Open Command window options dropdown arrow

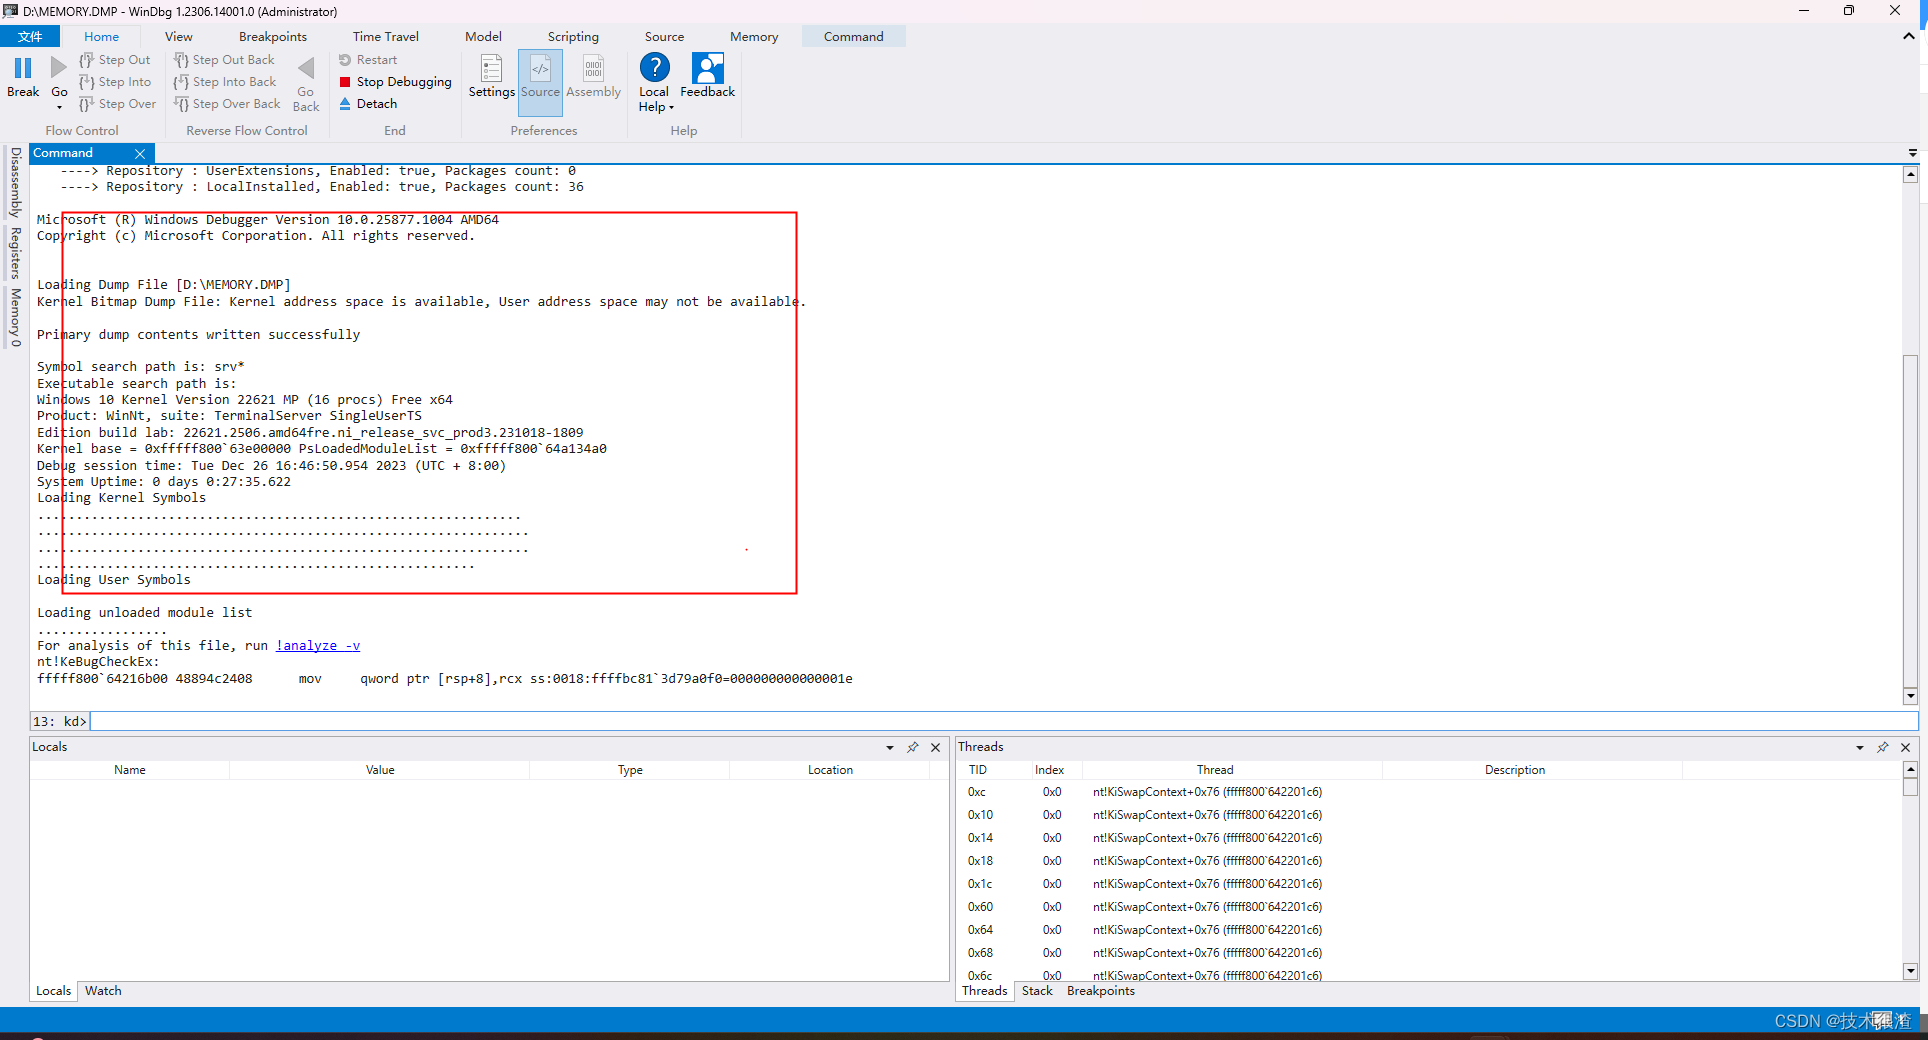click(x=1913, y=153)
